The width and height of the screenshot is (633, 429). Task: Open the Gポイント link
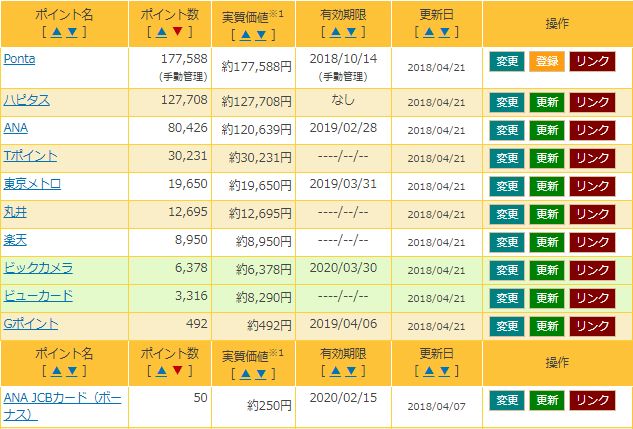tap(31, 324)
